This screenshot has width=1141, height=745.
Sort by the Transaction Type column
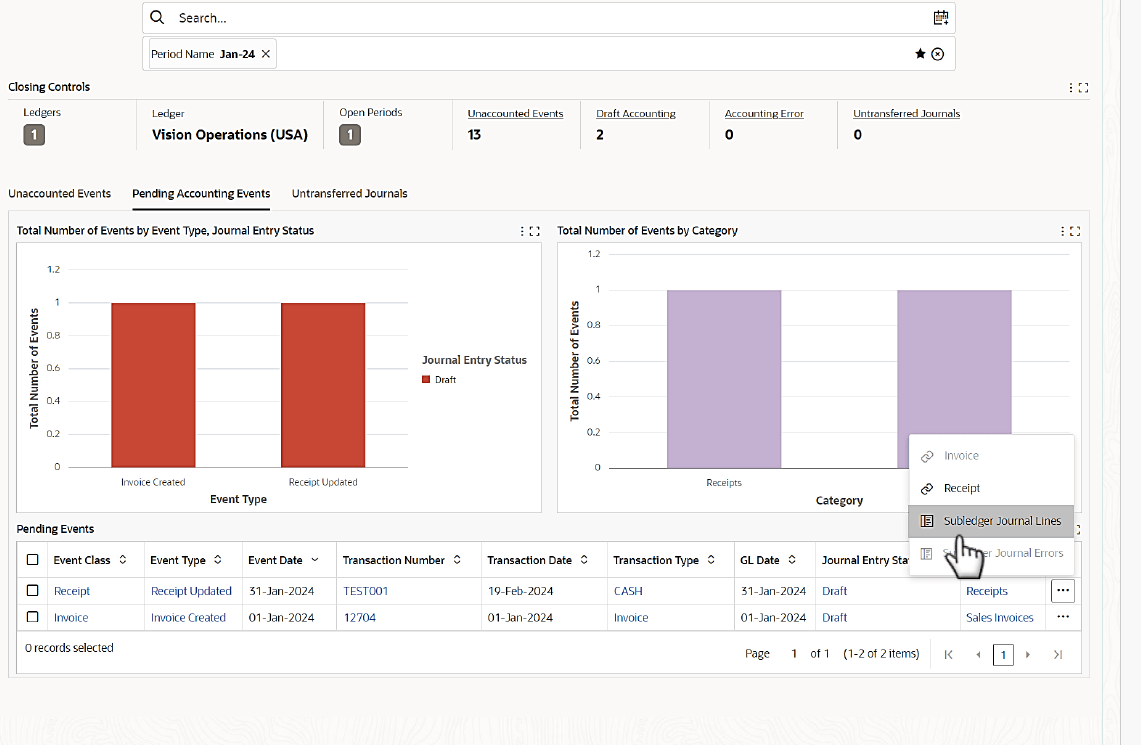[711, 559]
